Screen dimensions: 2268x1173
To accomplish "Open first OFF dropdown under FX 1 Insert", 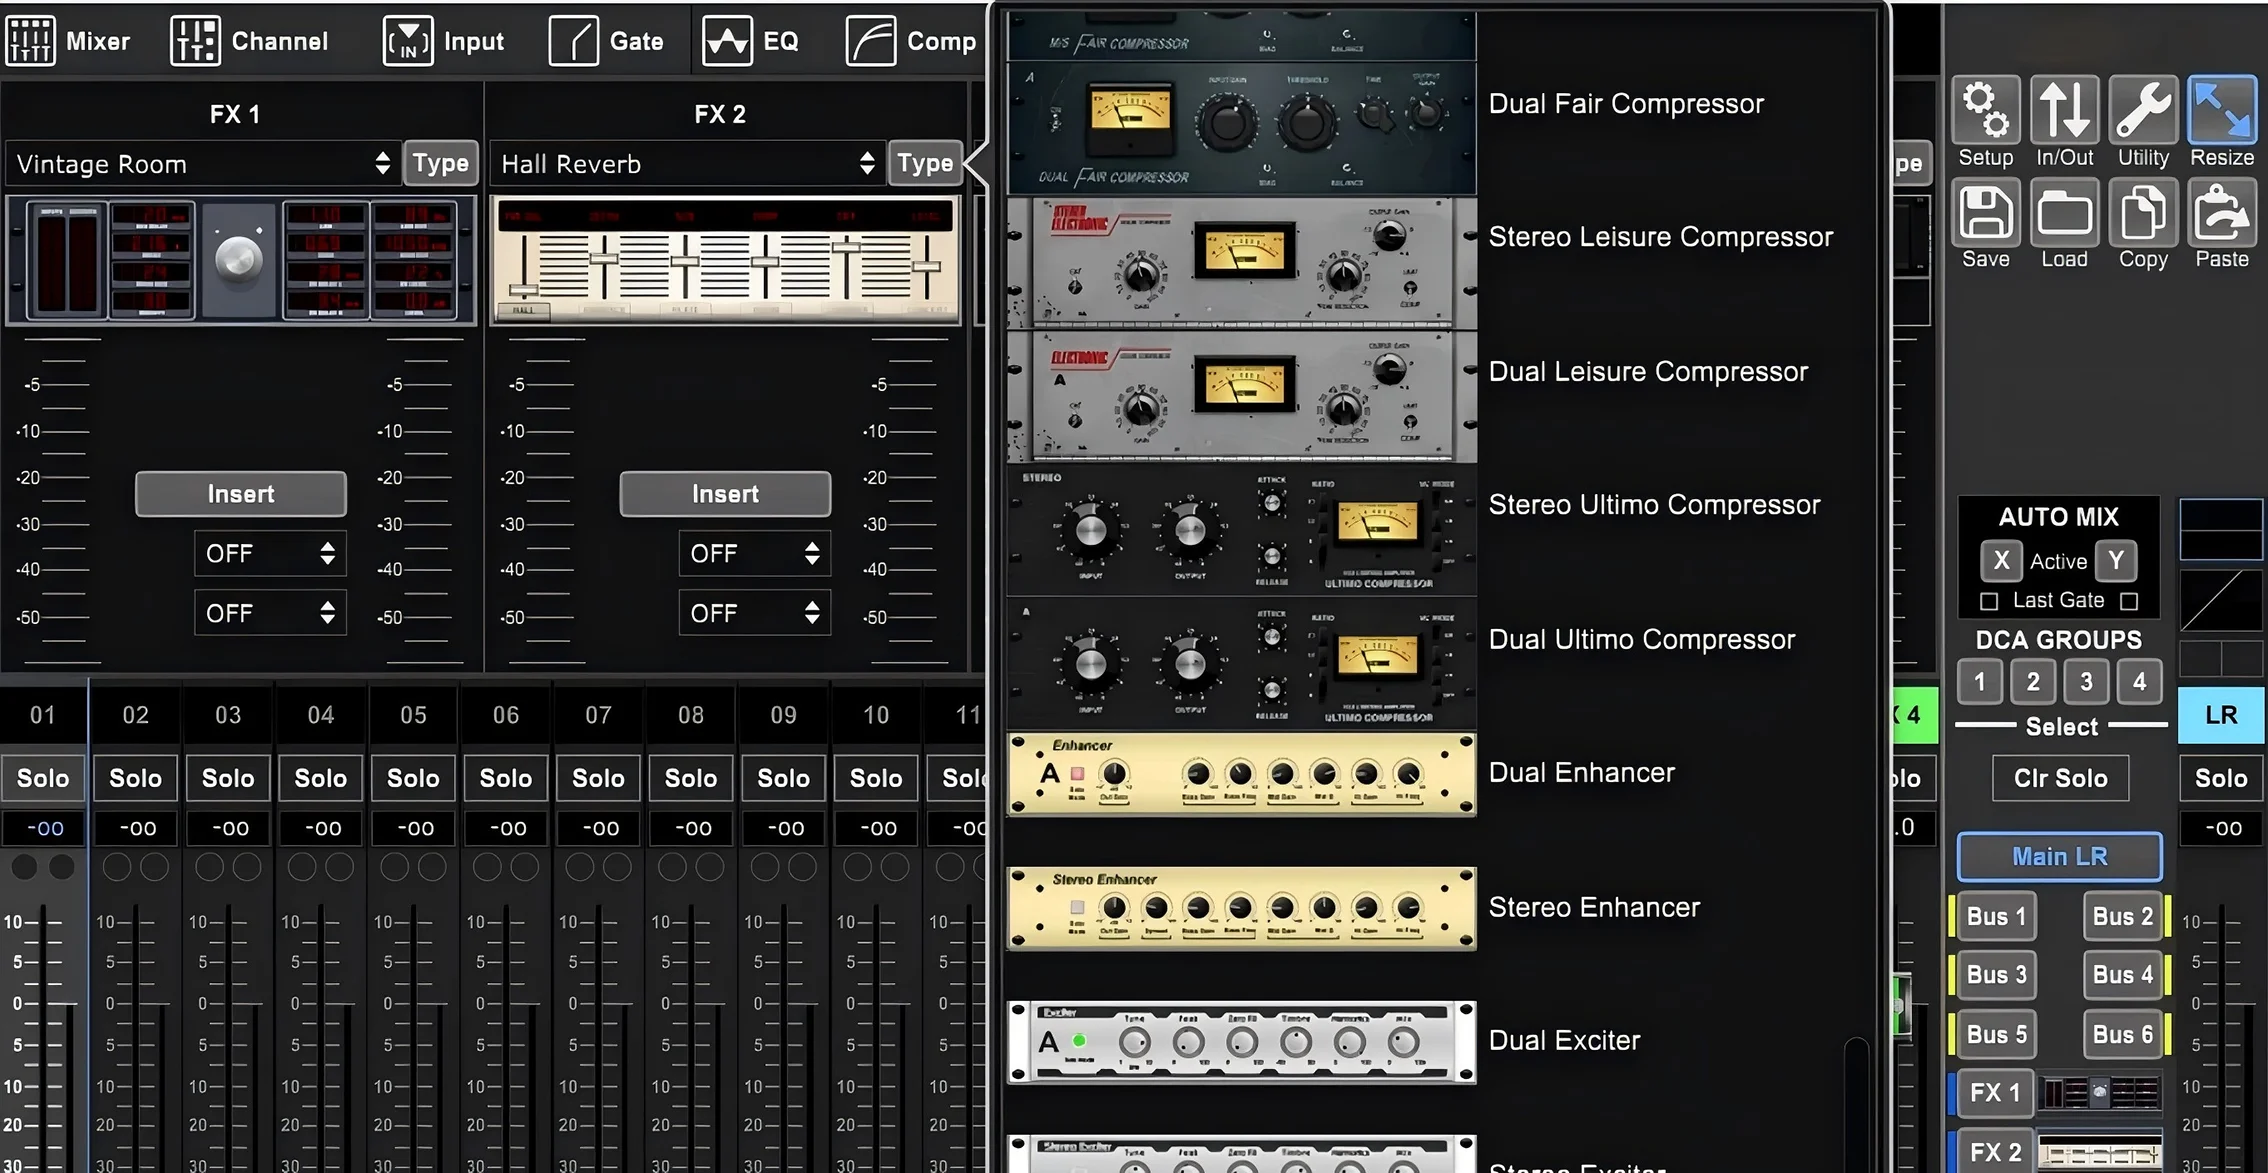I will coord(269,554).
